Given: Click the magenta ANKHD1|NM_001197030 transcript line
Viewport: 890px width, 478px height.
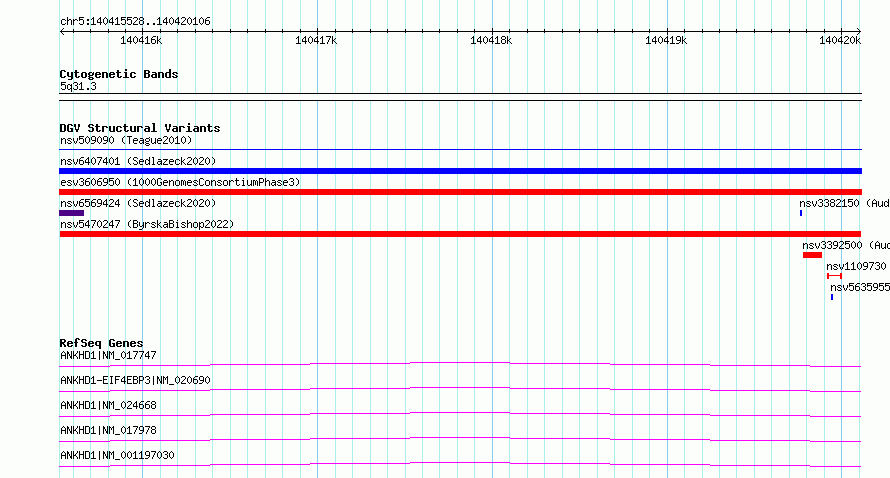Looking at the screenshot, I should pyautogui.click(x=460, y=464).
